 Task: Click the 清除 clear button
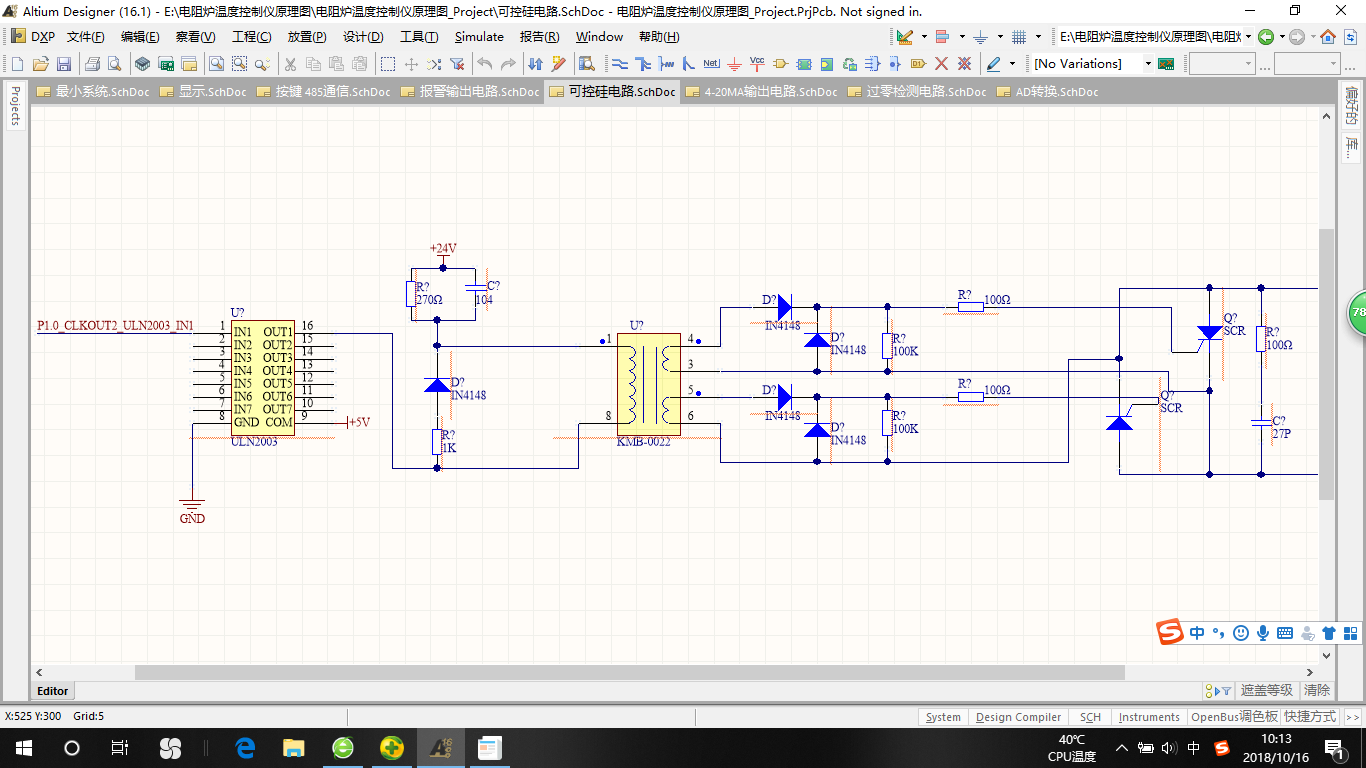[1317, 690]
